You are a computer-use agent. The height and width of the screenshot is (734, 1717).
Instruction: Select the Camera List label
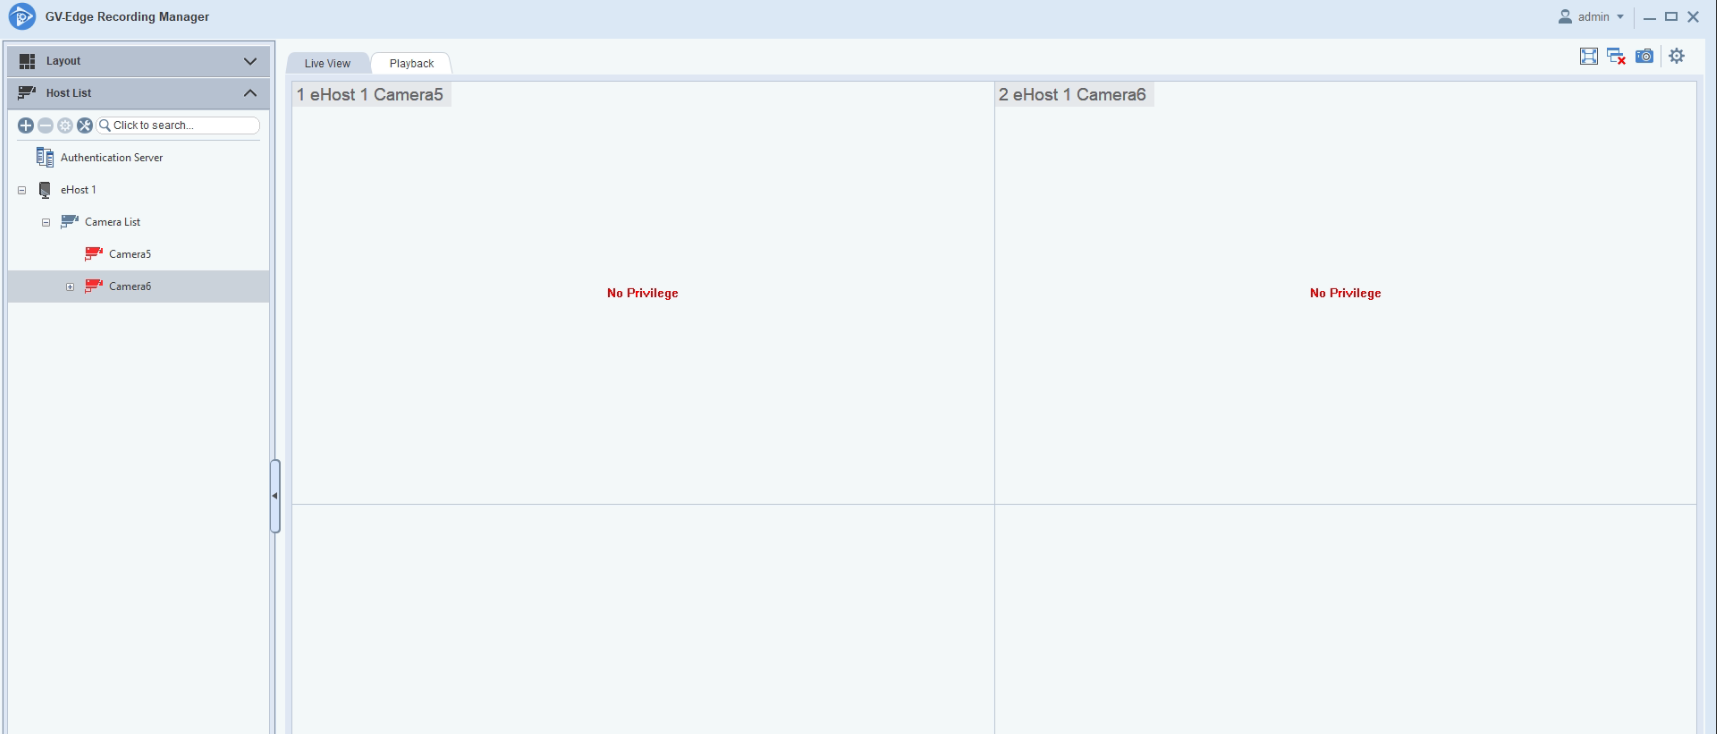pyautogui.click(x=113, y=222)
